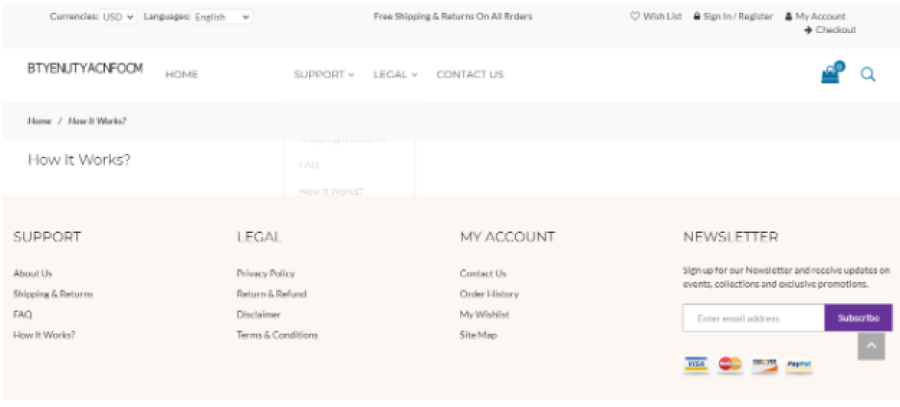Click the BTYENUTYACNFOCM site logo
Image resolution: width=900 pixels, height=407 pixels.
[85, 68]
